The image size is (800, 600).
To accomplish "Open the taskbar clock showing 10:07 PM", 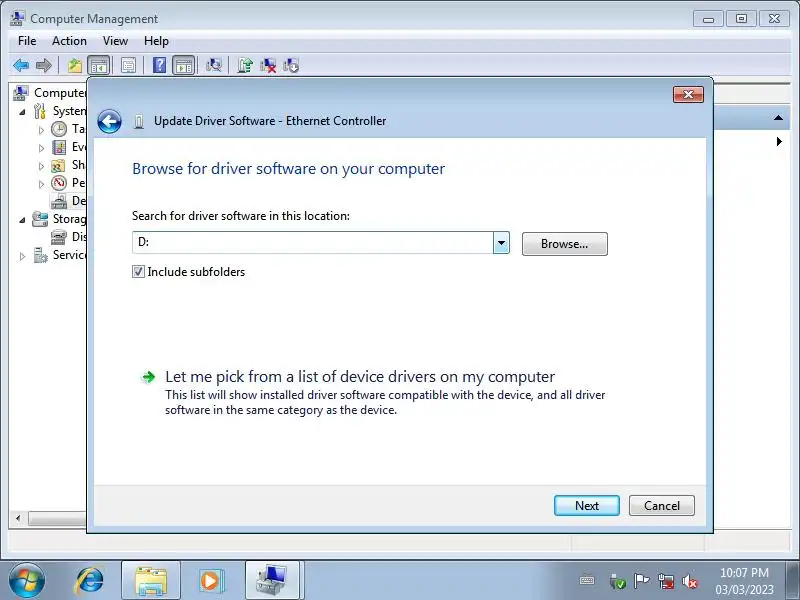I will (x=744, y=581).
